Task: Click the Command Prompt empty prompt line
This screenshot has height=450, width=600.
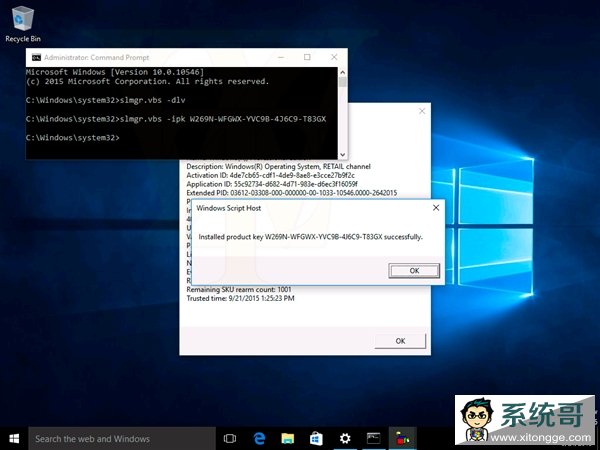Action: click(73, 138)
